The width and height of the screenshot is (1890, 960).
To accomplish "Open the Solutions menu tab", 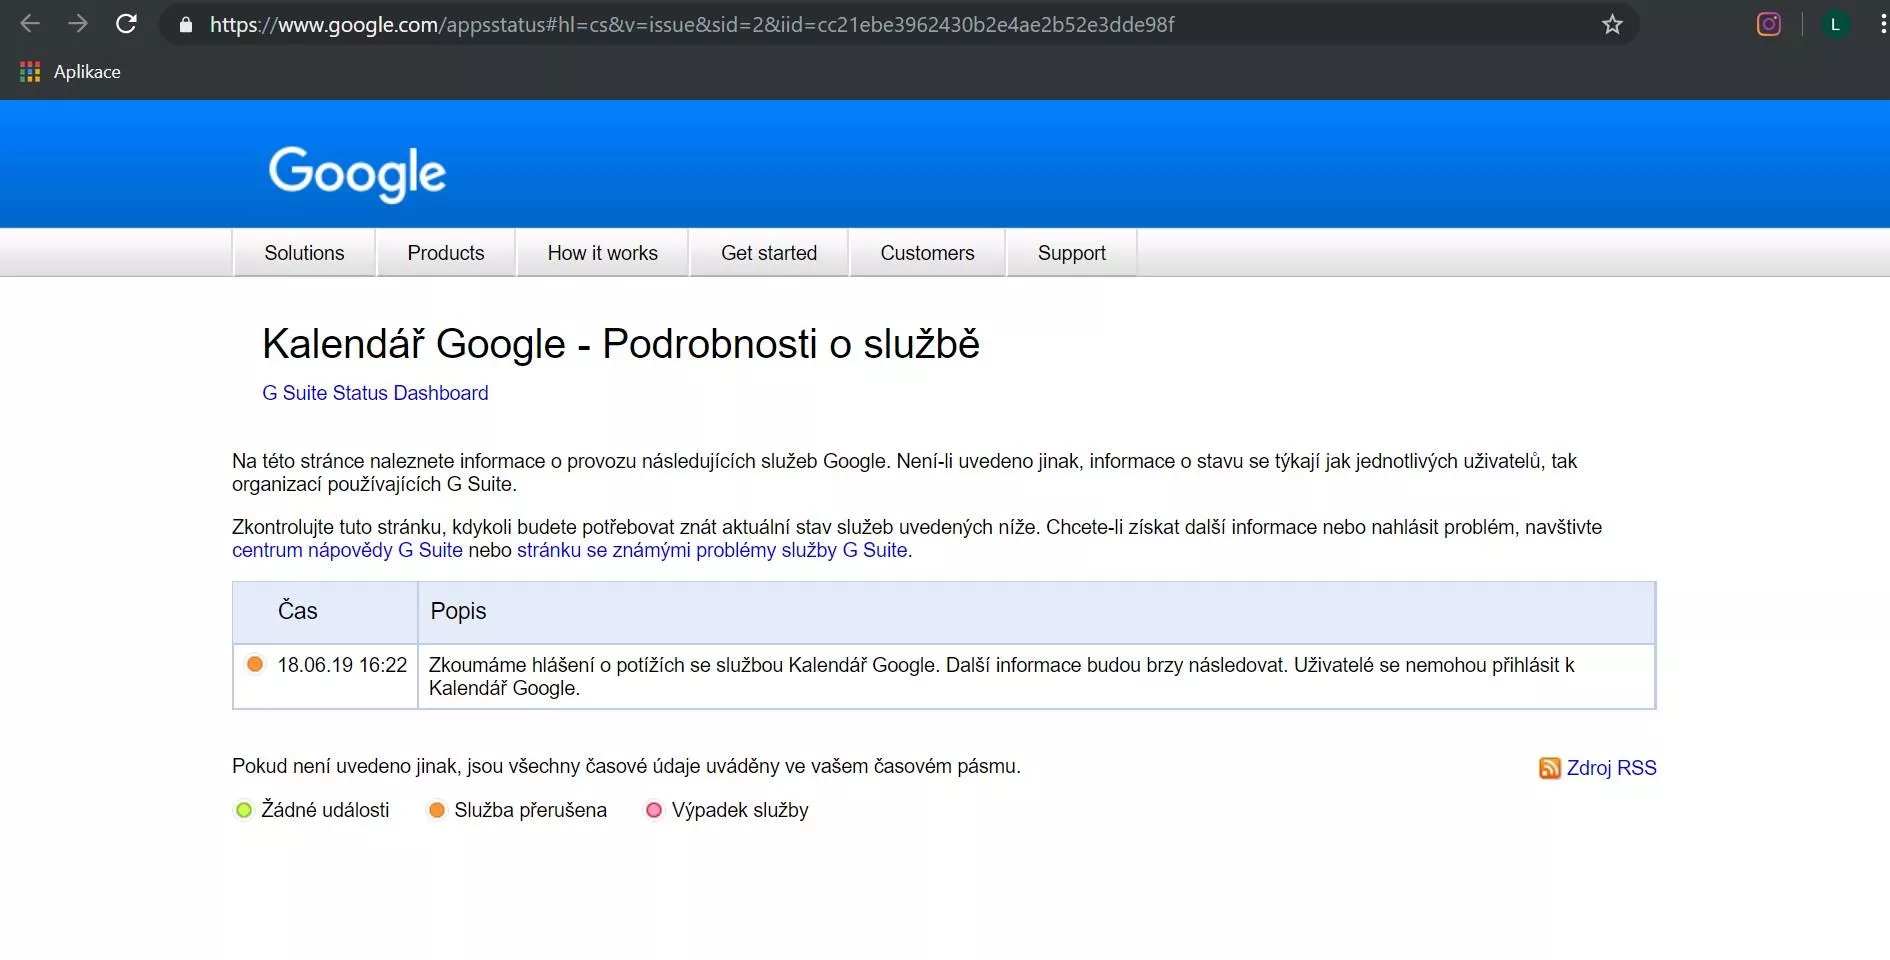I will tap(304, 253).
